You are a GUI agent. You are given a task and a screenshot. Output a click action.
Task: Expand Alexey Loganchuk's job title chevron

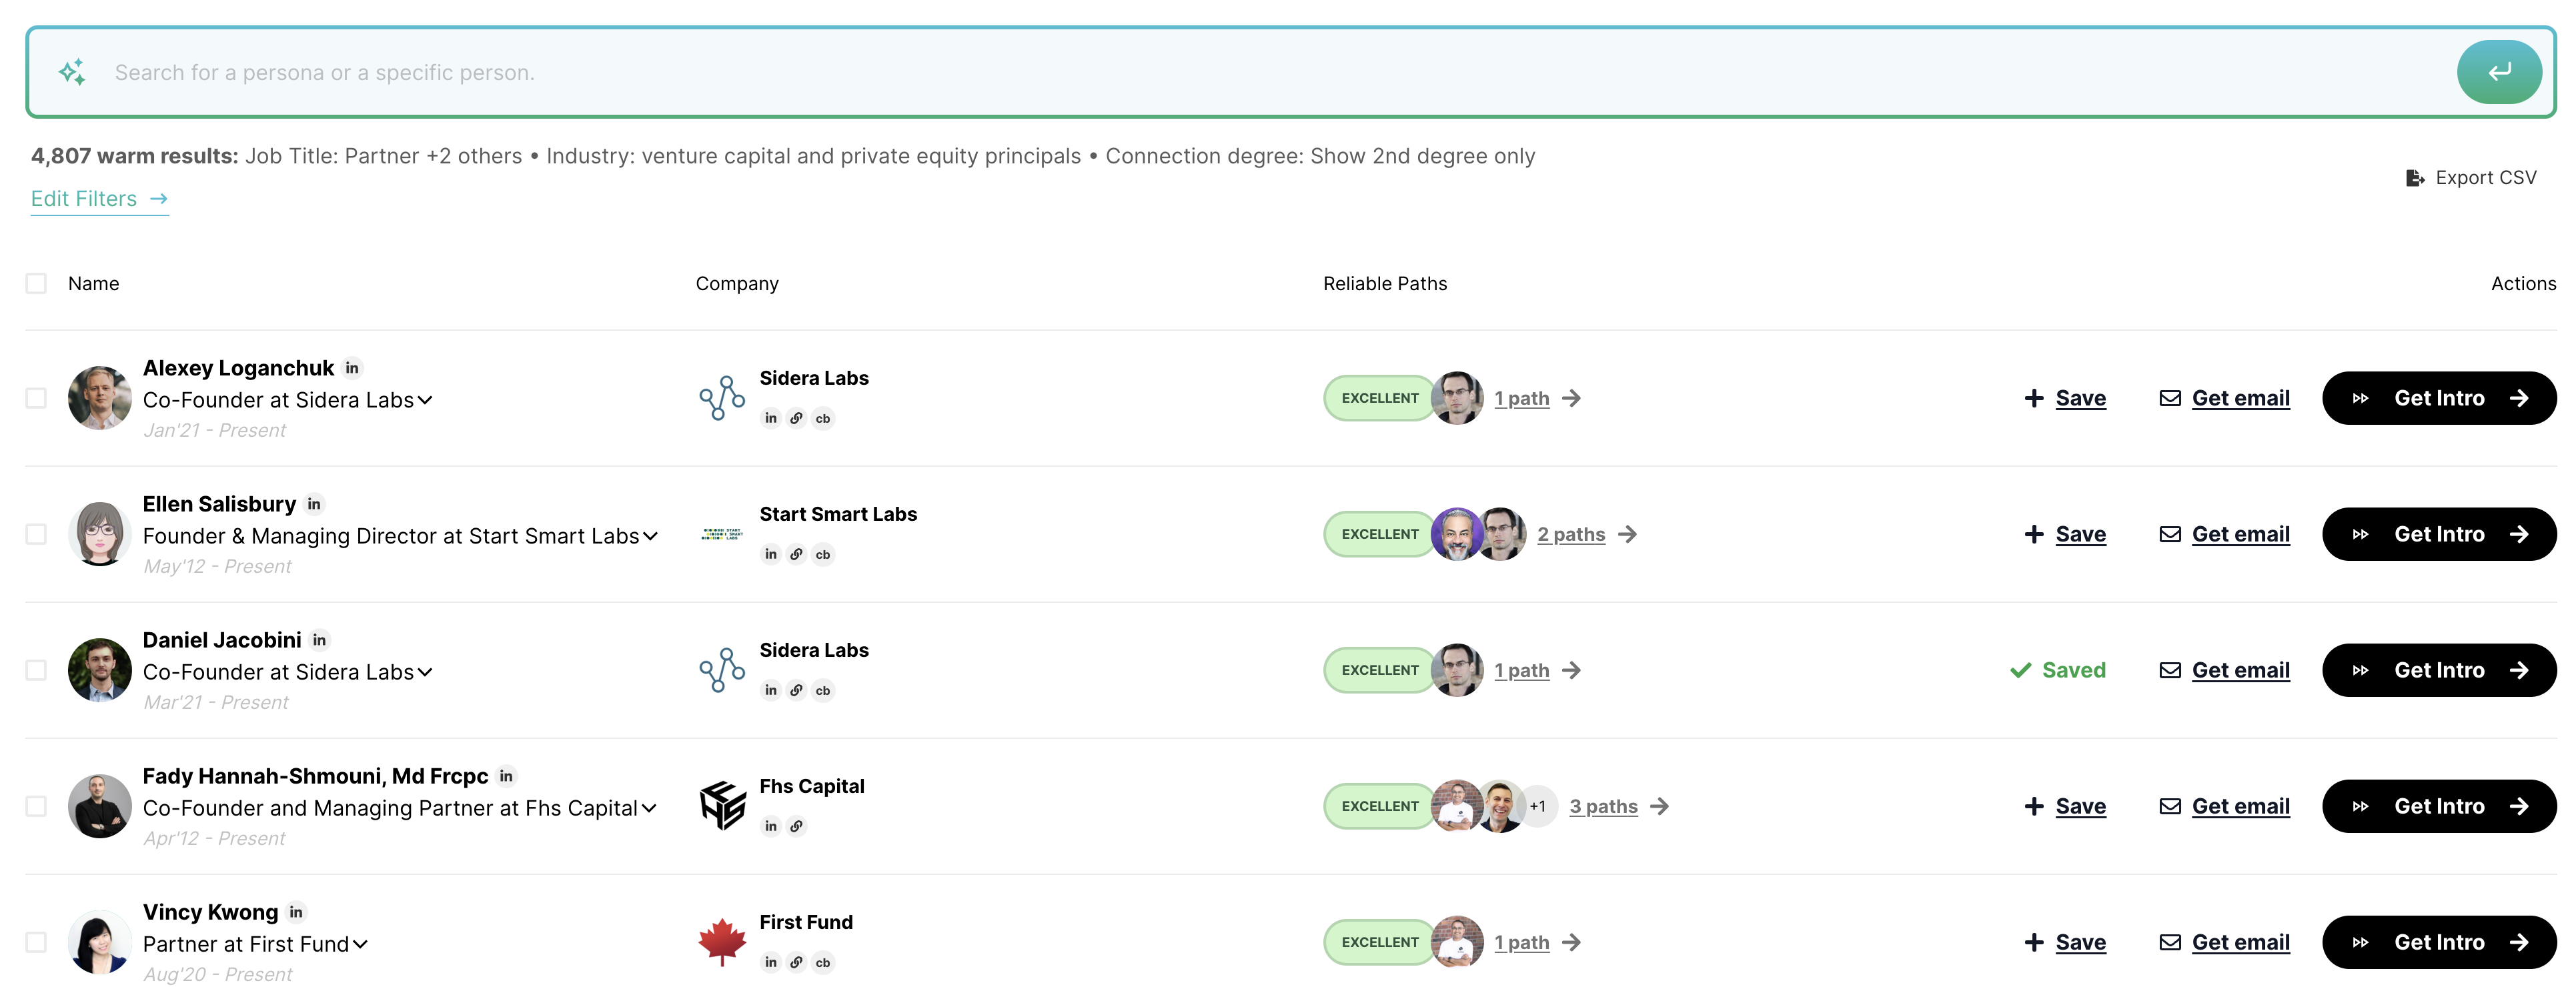coord(425,400)
